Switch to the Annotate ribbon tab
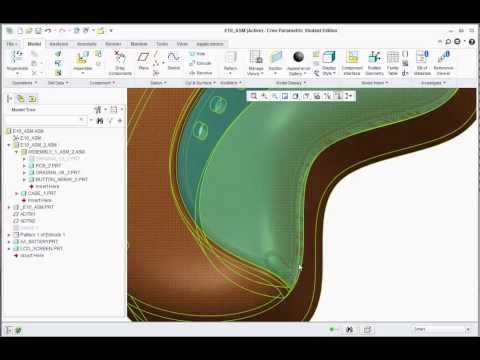480x360 pixels. click(87, 44)
